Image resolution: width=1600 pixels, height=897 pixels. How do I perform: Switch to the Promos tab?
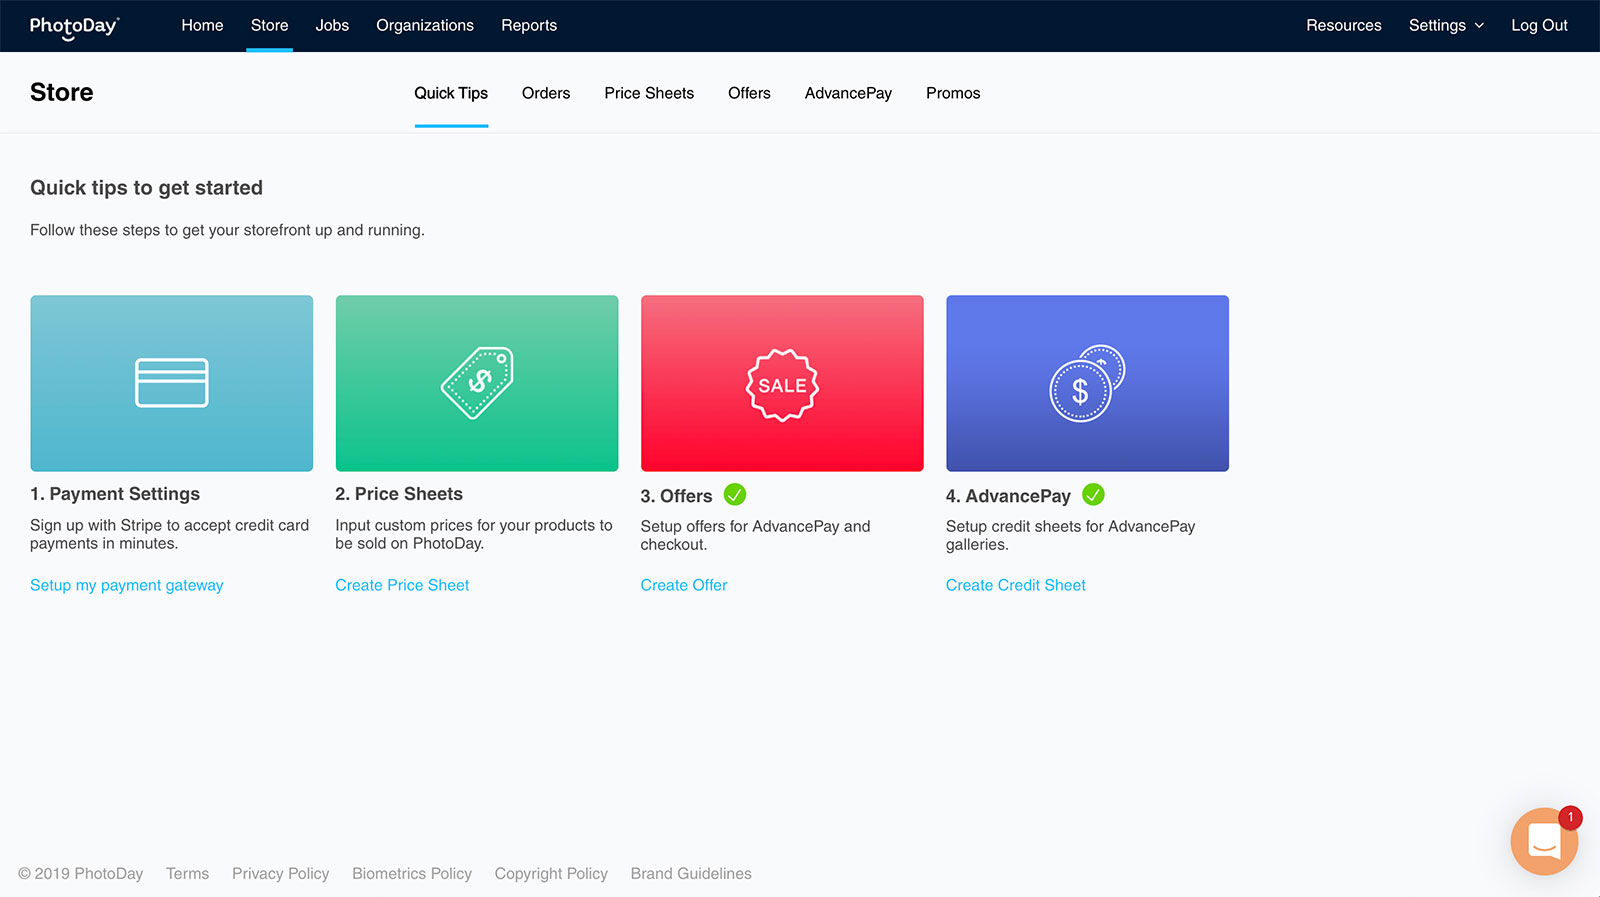point(953,93)
